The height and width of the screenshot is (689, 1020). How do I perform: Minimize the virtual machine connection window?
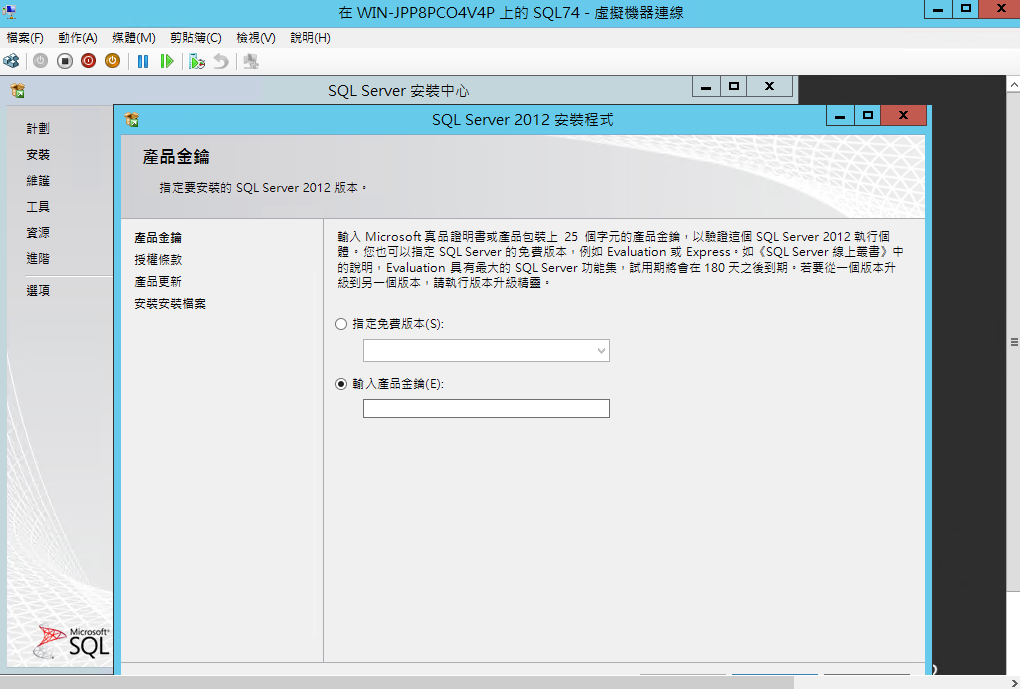coord(938,9)
